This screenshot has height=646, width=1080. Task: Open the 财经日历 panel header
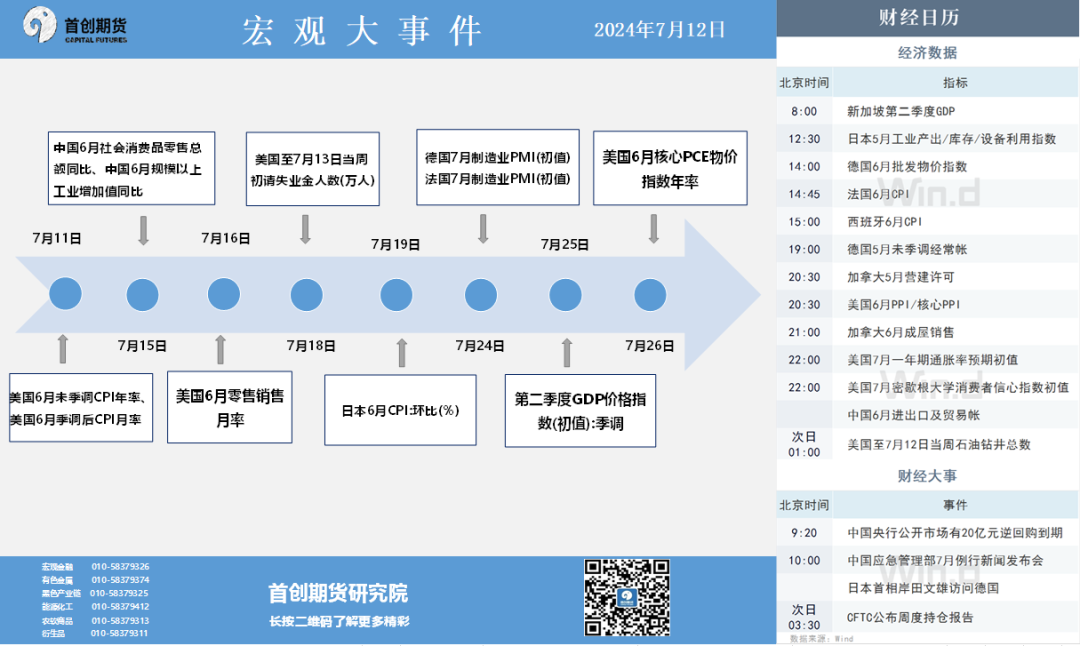point(927,18)
